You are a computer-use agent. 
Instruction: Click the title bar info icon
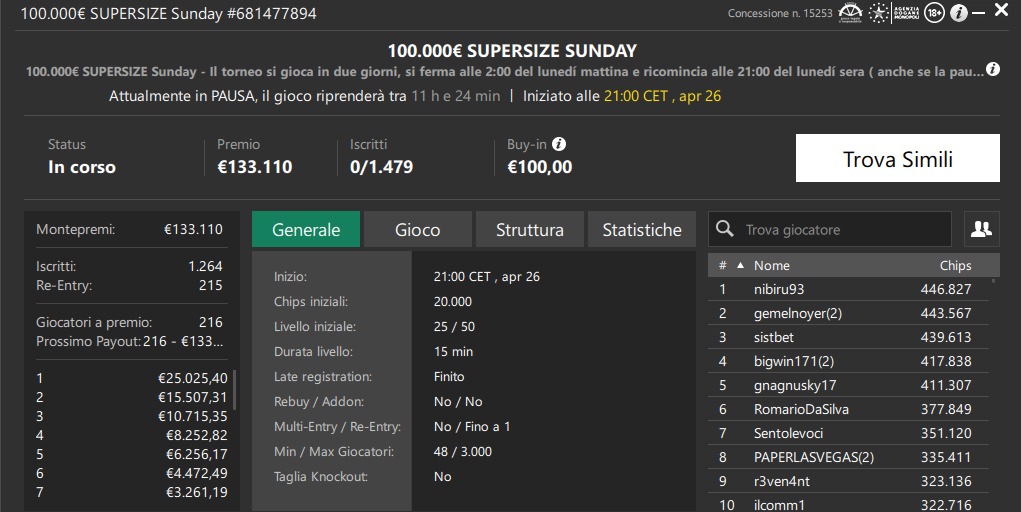[958, 13]
